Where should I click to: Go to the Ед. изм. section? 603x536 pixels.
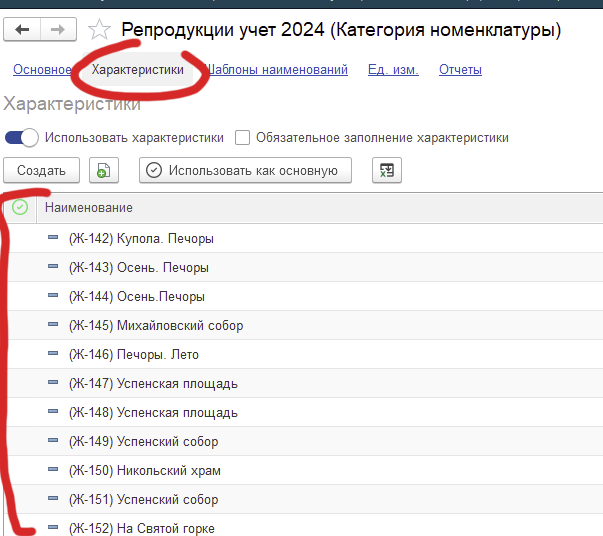[393, 70]
